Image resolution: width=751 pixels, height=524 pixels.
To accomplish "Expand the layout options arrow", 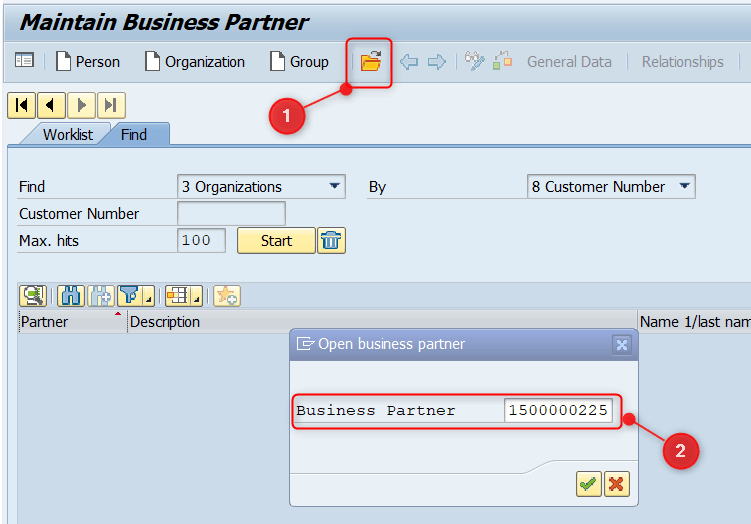I will 196,296.
